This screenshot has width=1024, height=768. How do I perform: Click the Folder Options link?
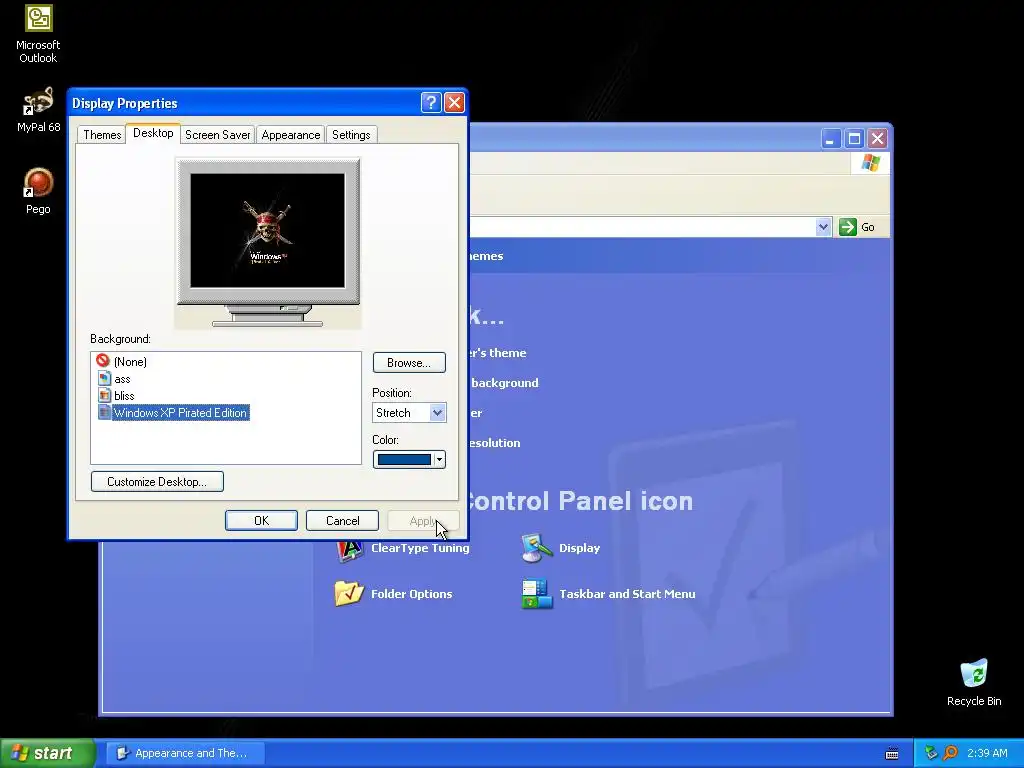point(411,594)
